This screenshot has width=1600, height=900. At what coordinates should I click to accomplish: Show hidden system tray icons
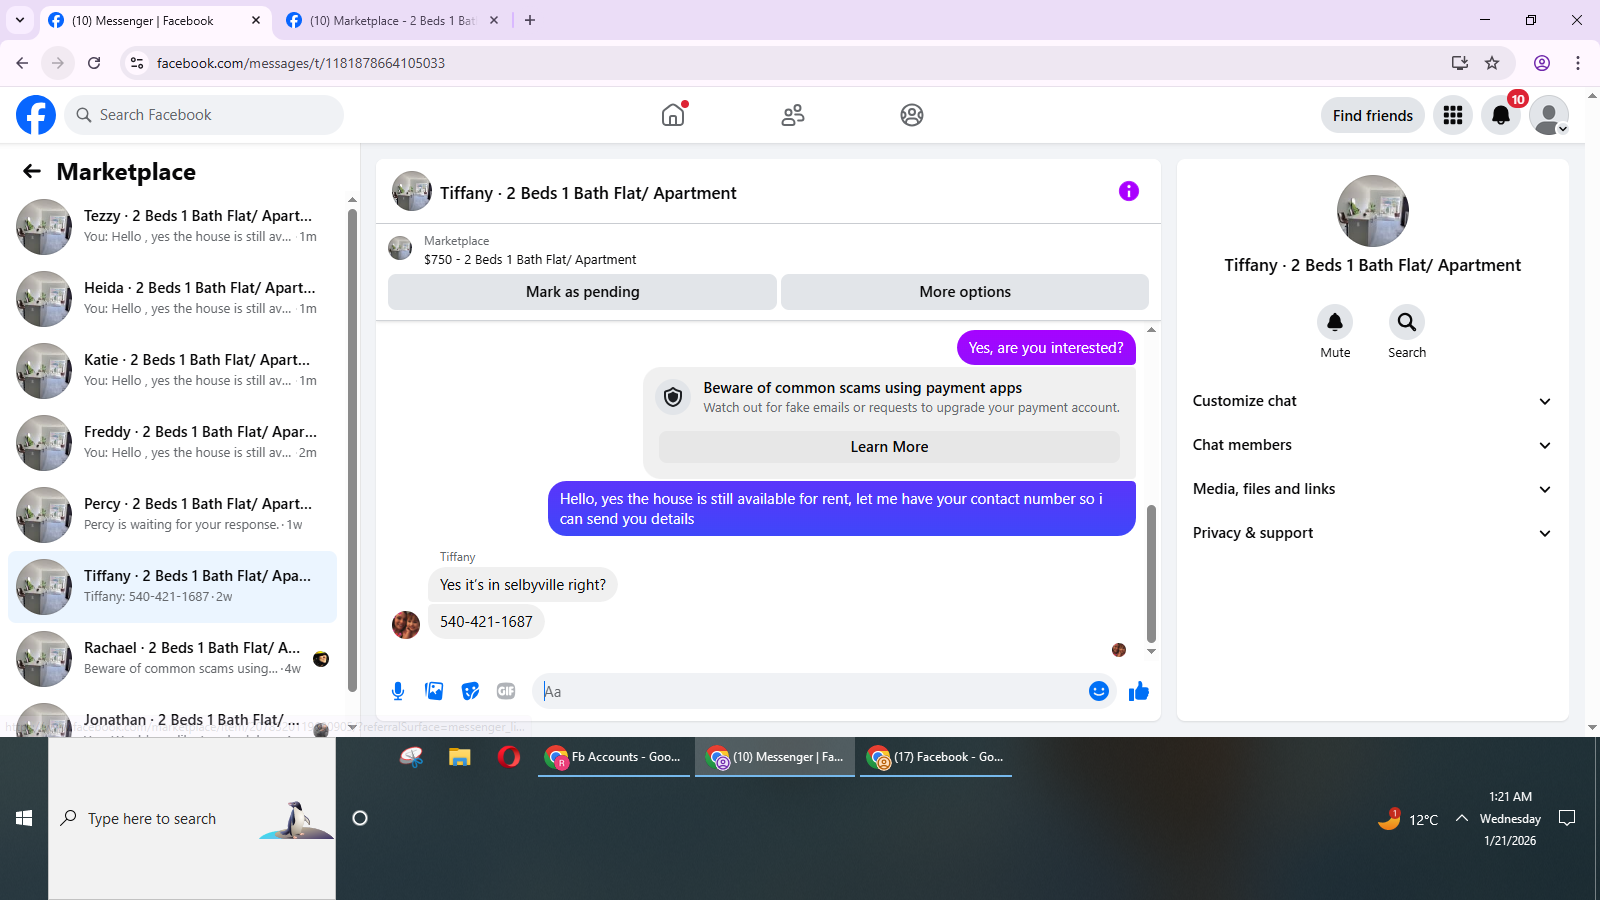click(x=1462, y=818)
